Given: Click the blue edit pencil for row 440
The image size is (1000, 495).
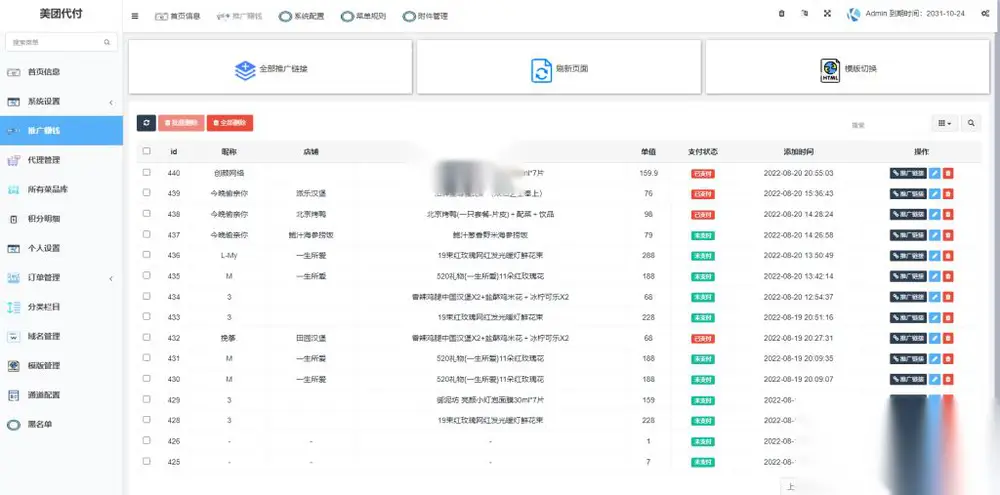Looking at the screenshot, I should pyautogui.click(x=934, y=174).
